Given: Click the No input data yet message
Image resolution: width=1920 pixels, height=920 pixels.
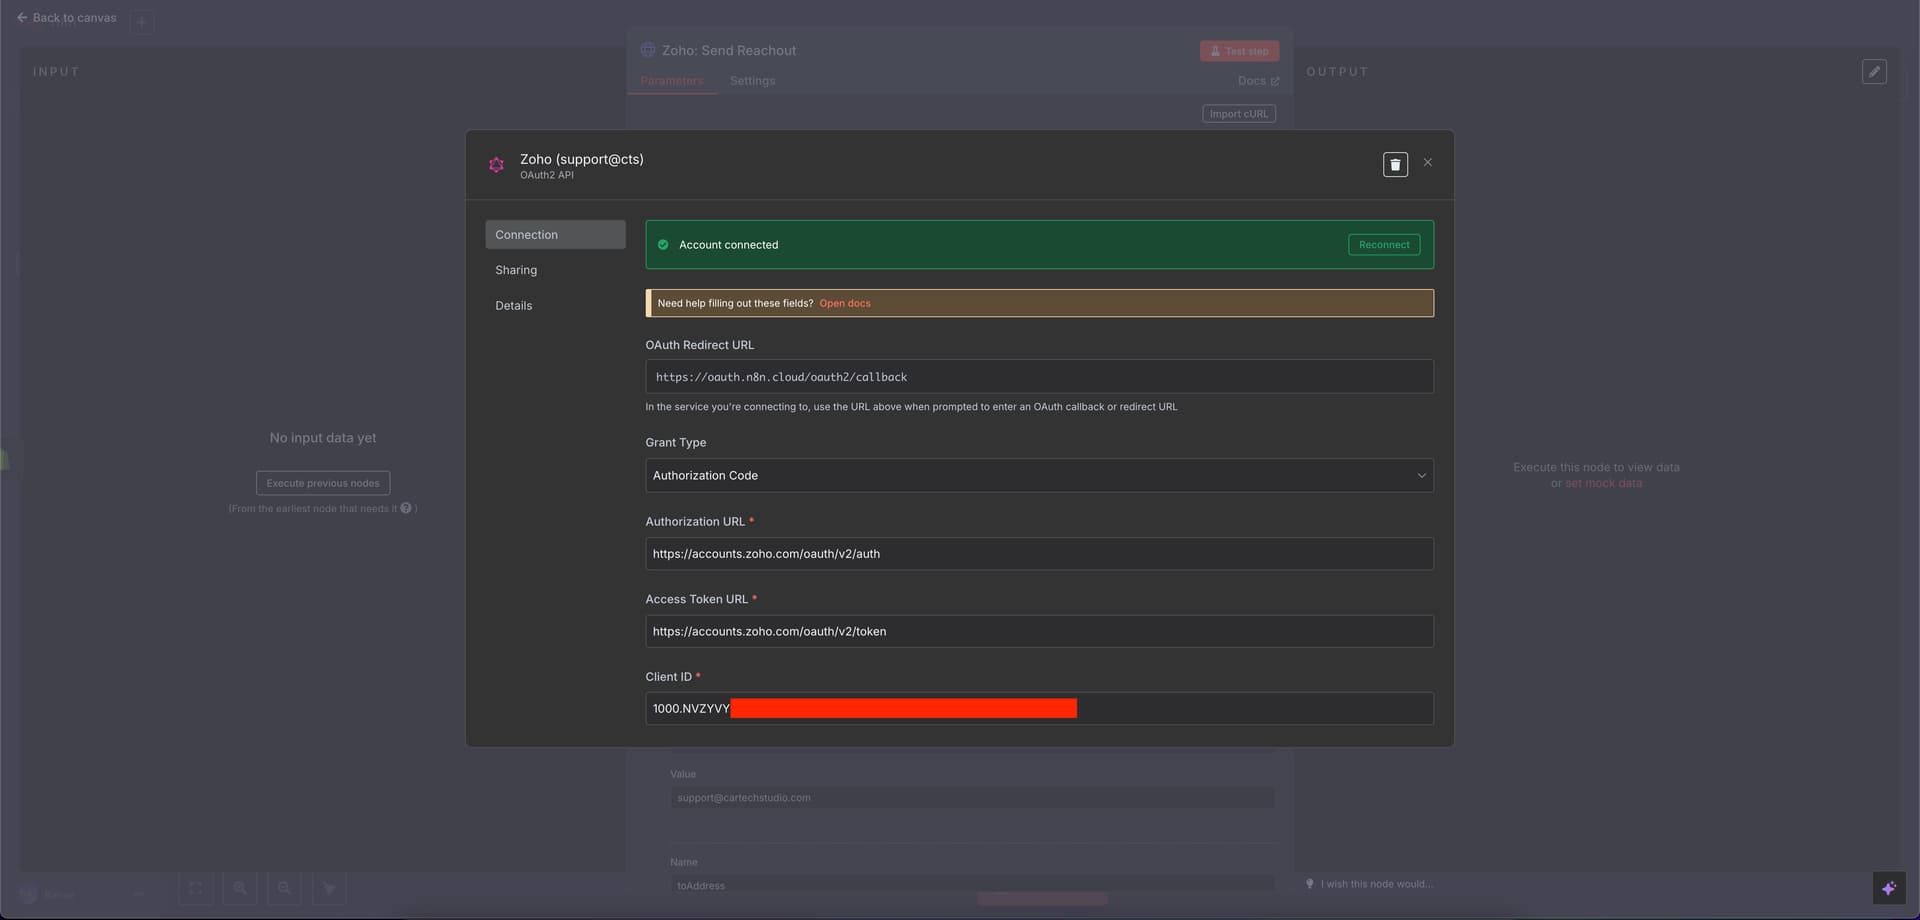Looking at the screenshot, I should (x=323, y=438).
